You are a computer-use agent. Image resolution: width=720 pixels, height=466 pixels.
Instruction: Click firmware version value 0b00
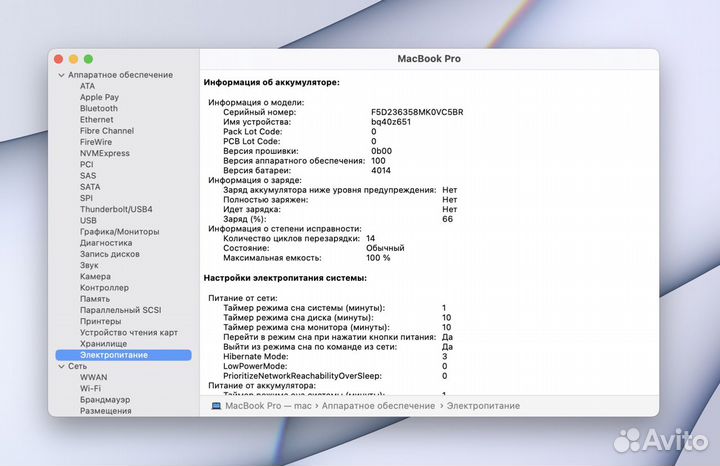pyautogui.click(x=382, y=151)
